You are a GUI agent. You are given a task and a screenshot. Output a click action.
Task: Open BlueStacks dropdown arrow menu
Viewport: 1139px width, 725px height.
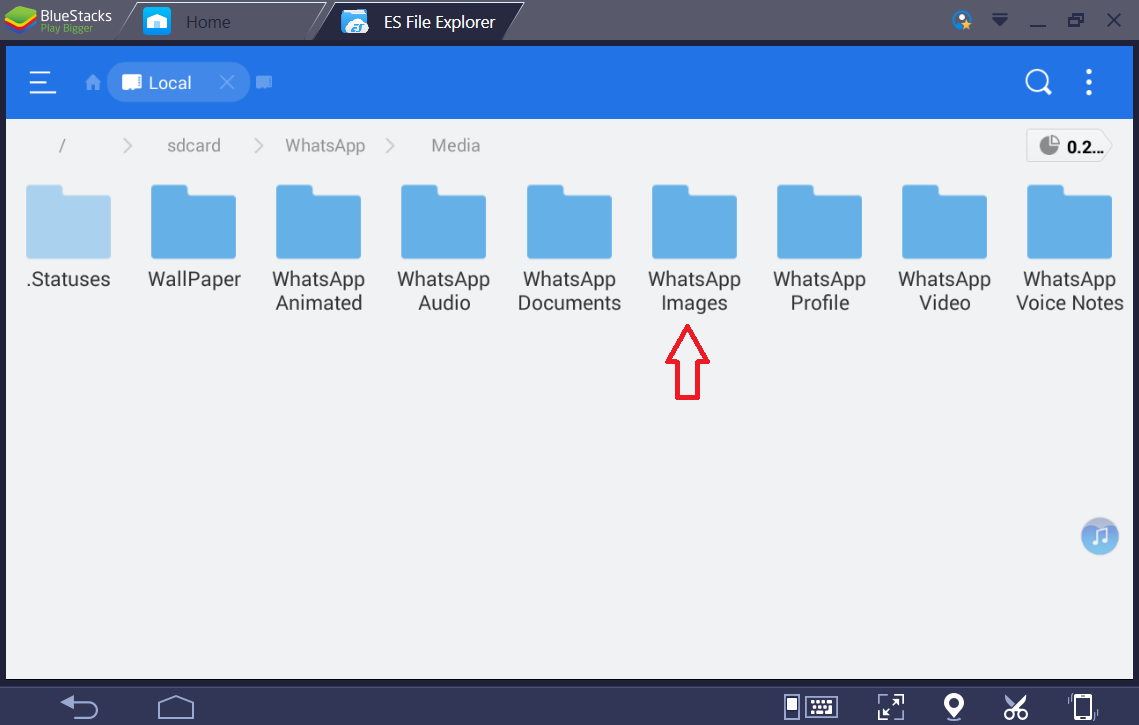click(x=1000, y=20)
